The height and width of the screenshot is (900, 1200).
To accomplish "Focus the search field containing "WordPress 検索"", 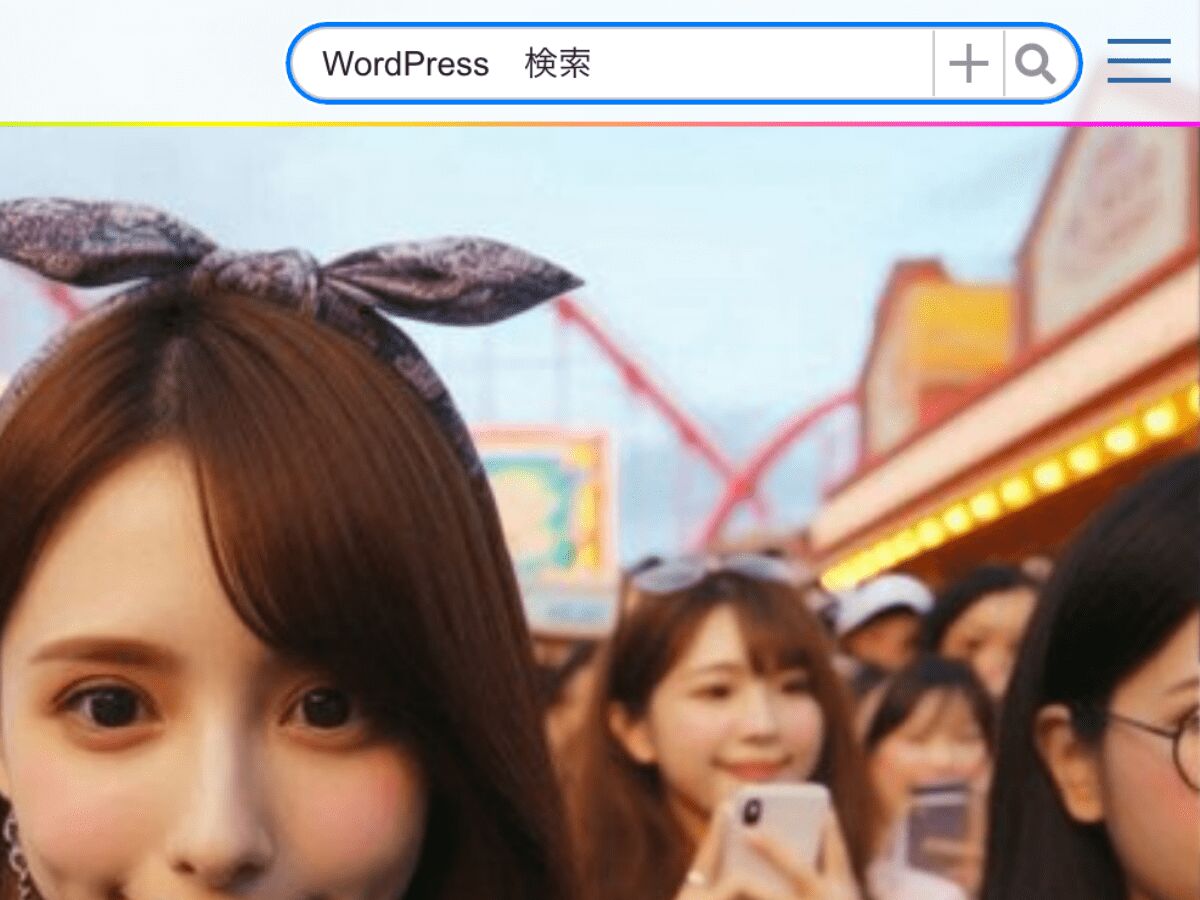I will pyautogui.click(x=612, y=64).
